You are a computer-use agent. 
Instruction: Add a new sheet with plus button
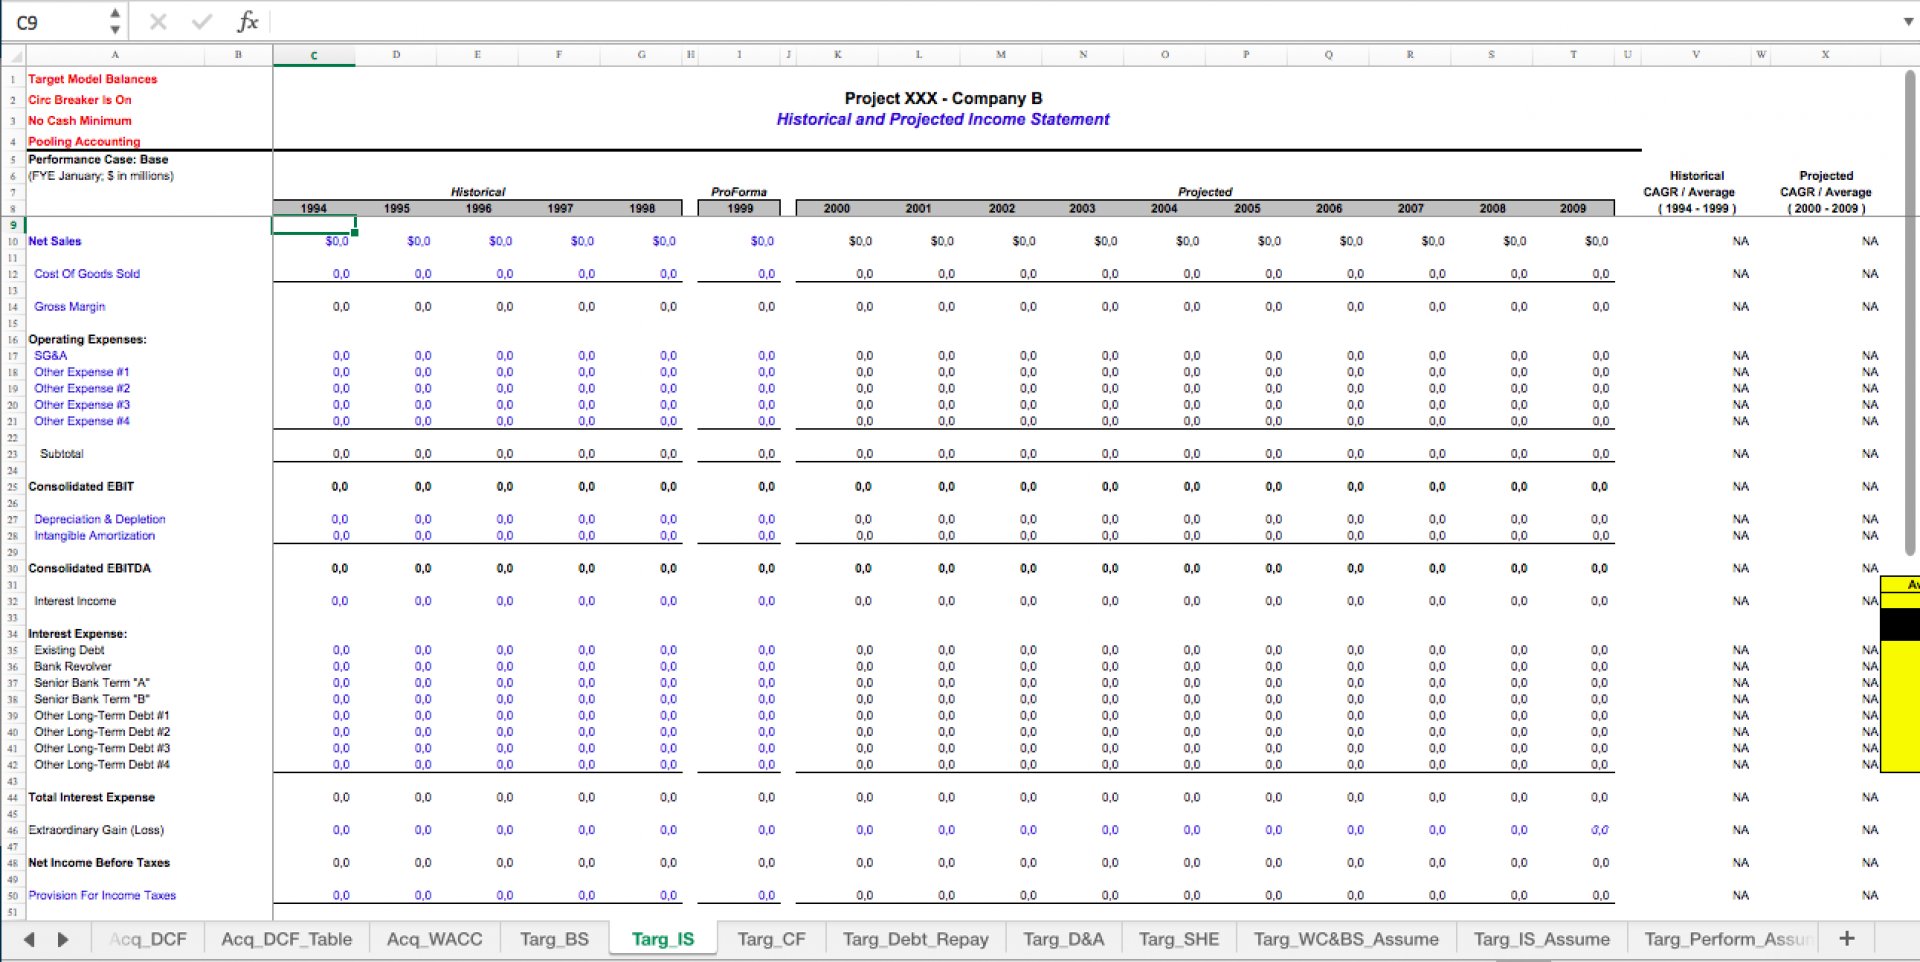(x=1847, y=938)
